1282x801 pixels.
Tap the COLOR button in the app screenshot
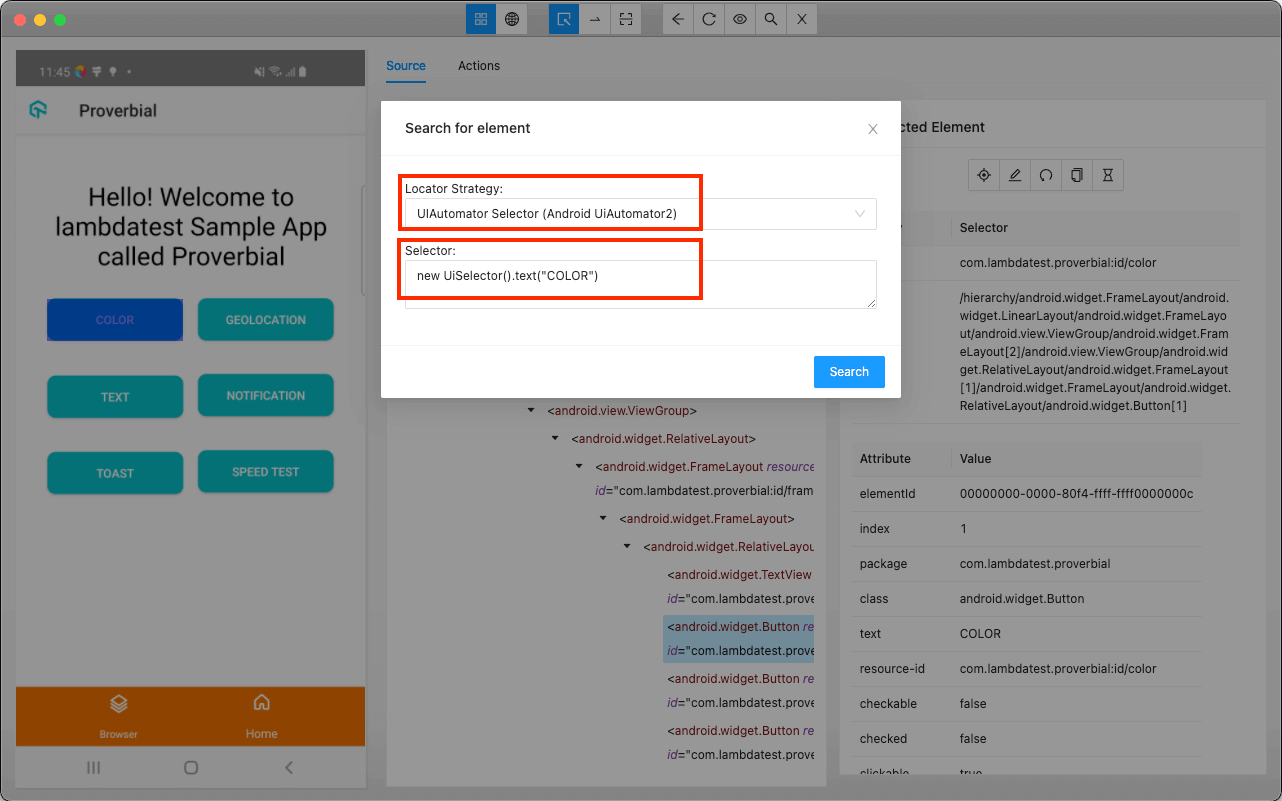[x=114, y=319]
